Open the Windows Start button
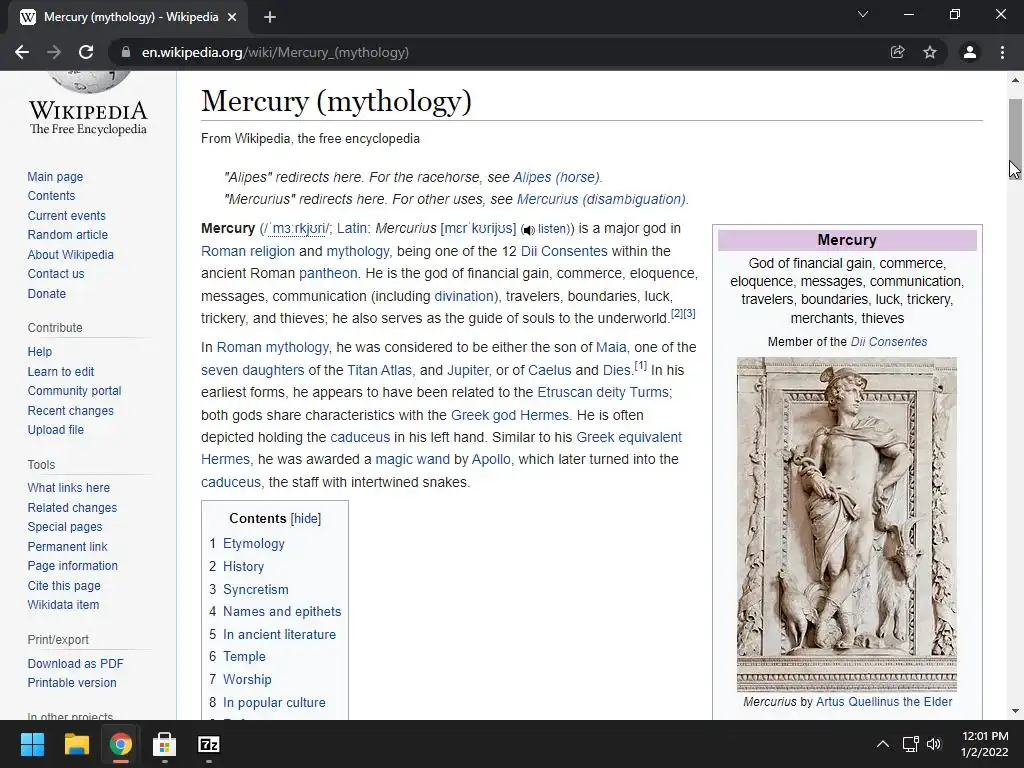1024x768 pixels. [33, 744]
